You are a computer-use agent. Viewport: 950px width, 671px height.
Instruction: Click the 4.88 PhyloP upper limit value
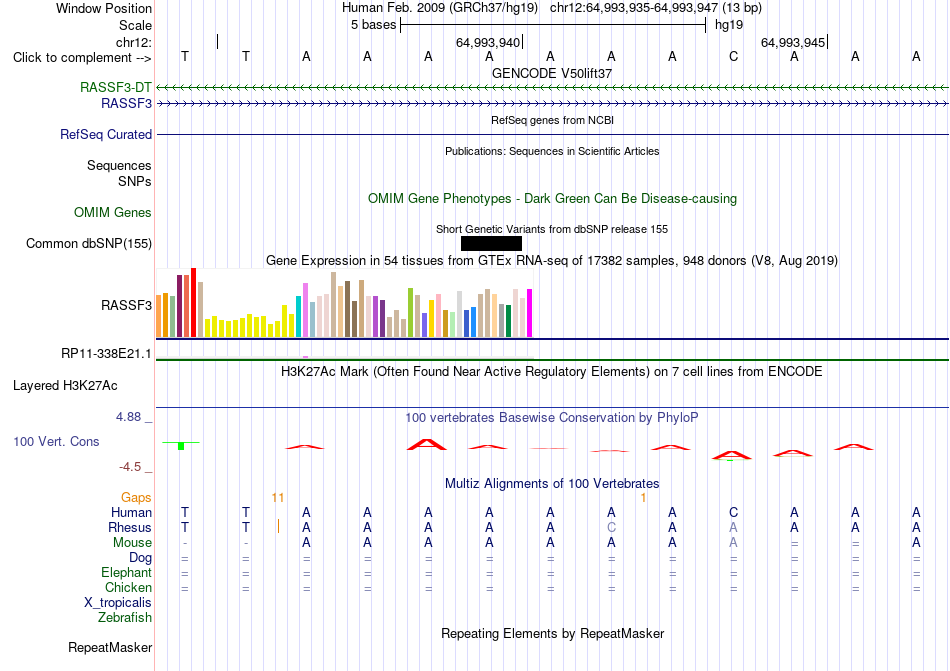tap(128, 417)
